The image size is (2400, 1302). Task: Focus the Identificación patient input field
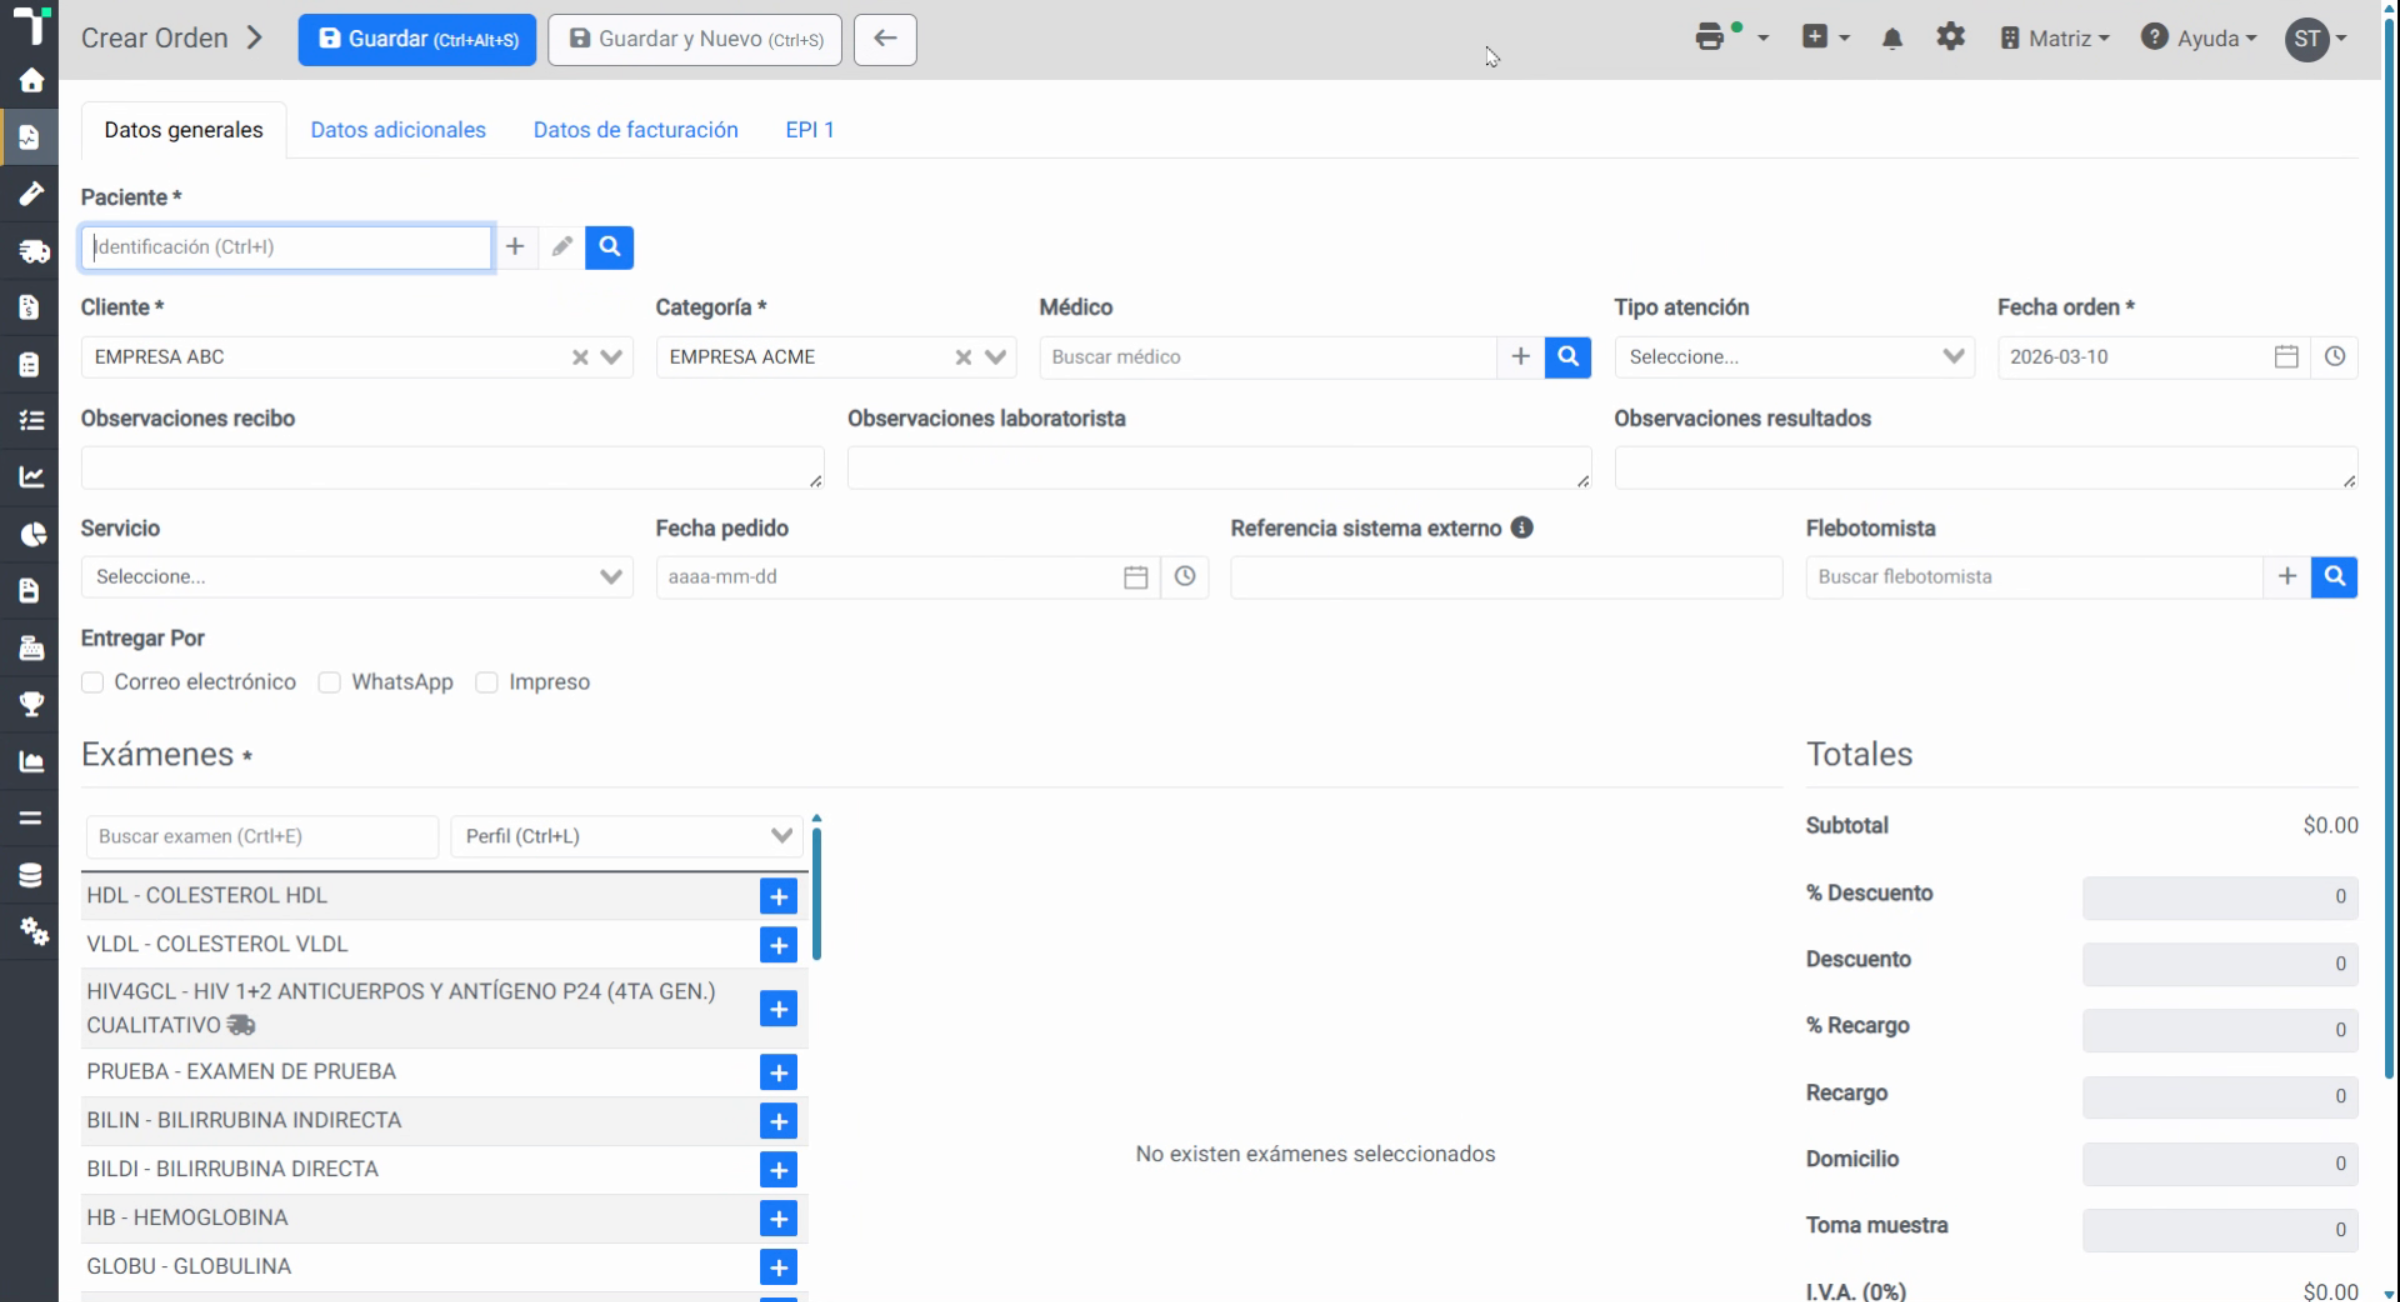pyautogui.click(x=287, y=247)
